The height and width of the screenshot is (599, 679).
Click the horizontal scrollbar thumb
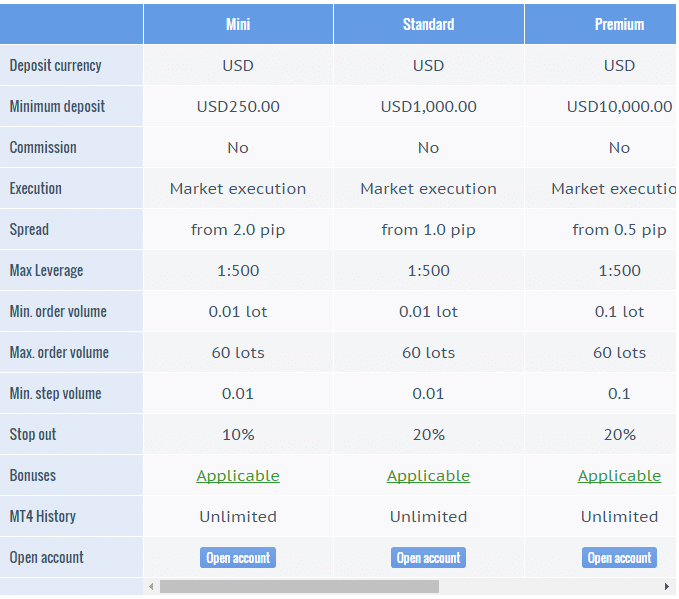click(x=299, y=586)
